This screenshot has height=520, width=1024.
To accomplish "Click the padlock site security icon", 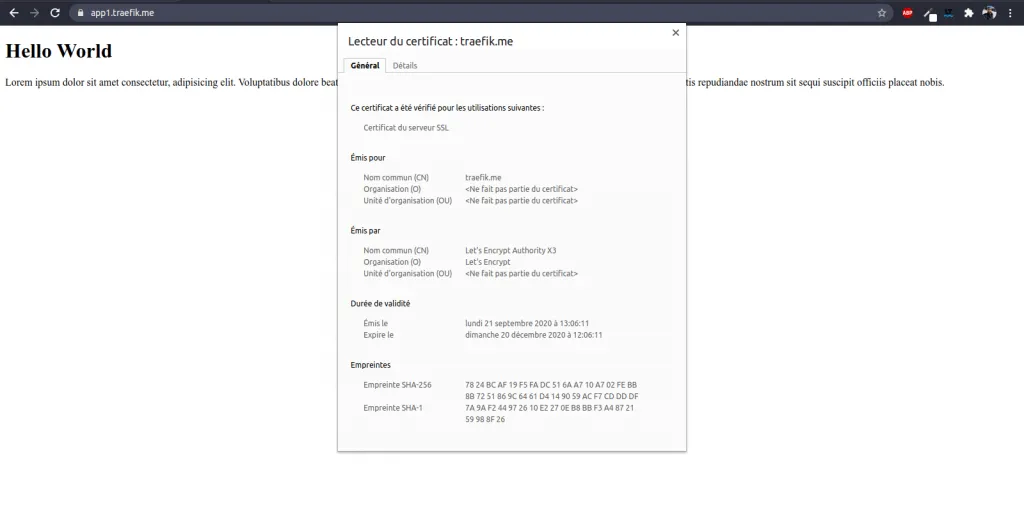I will click(x=81, y=13).
